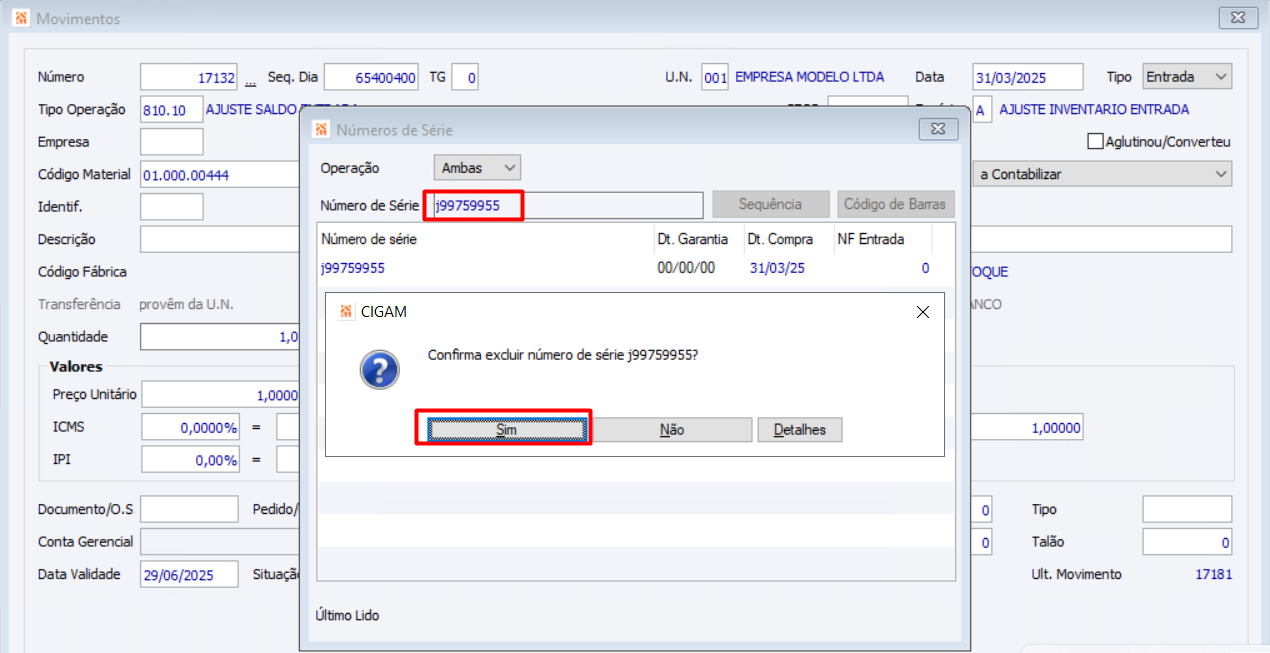Click the Documento/O.S input field

click(189, 509)
